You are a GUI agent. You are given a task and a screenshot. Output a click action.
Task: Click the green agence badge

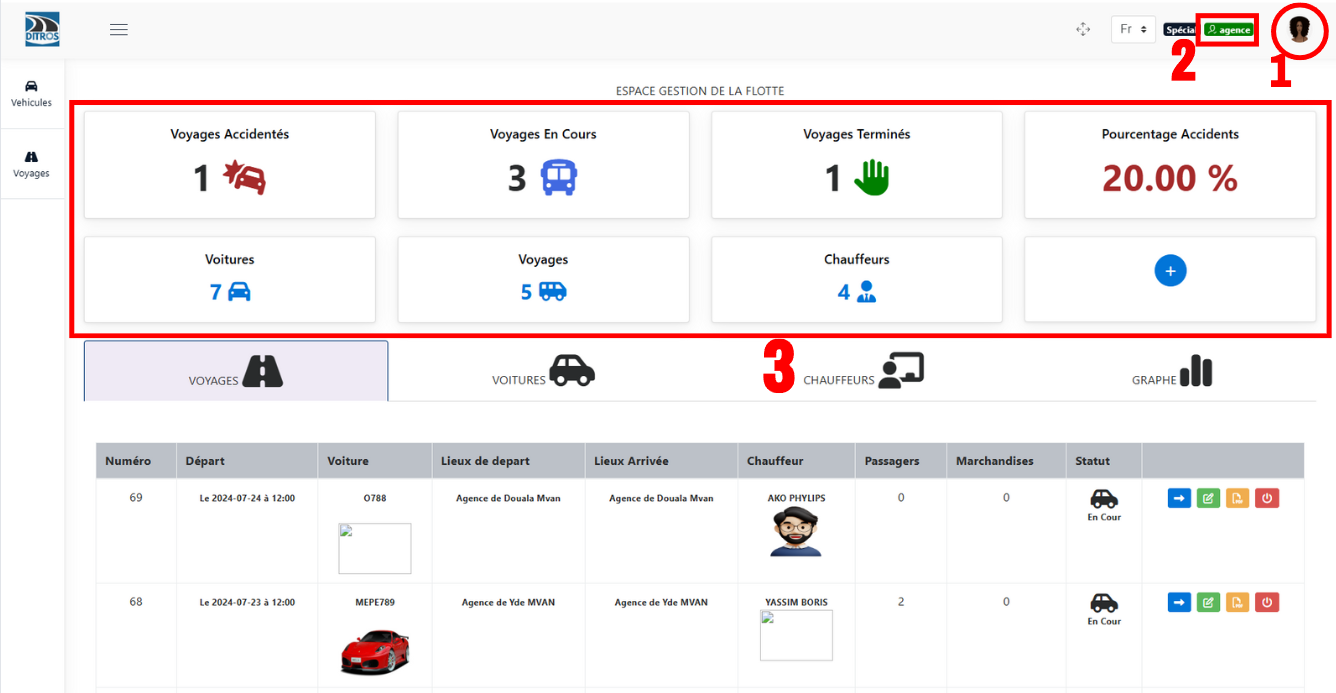1228,30
